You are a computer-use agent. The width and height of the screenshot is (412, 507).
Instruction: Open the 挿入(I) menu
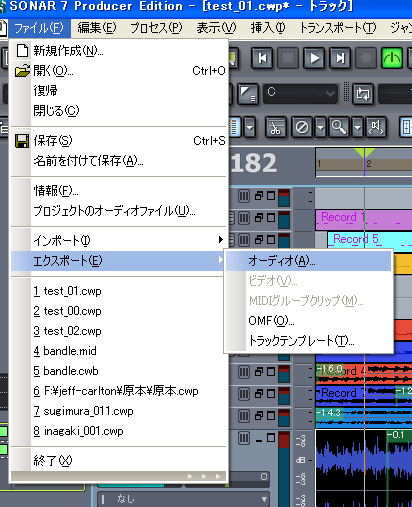268,28
